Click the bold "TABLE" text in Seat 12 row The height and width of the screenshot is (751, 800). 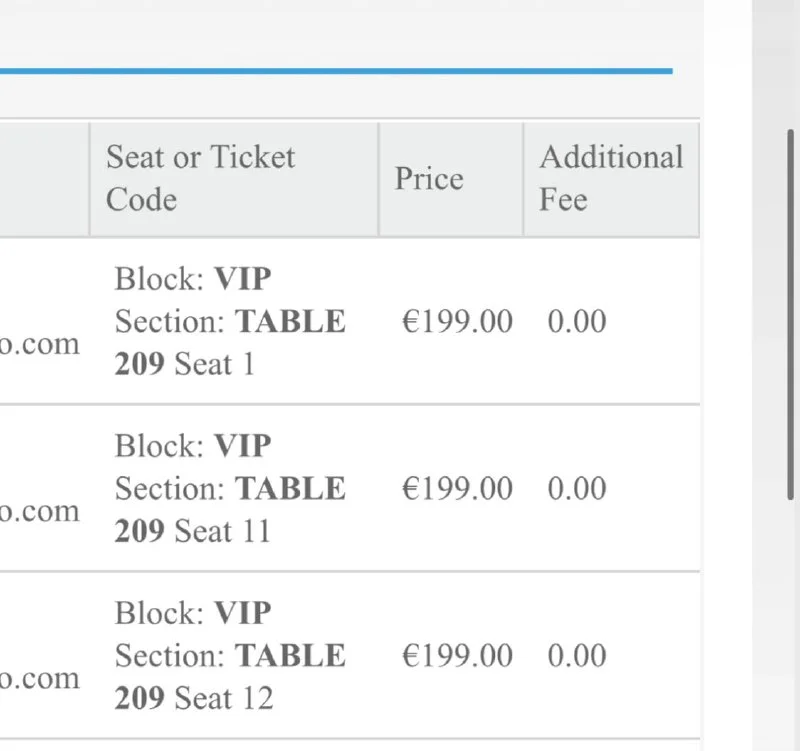[x=290, y=656]
